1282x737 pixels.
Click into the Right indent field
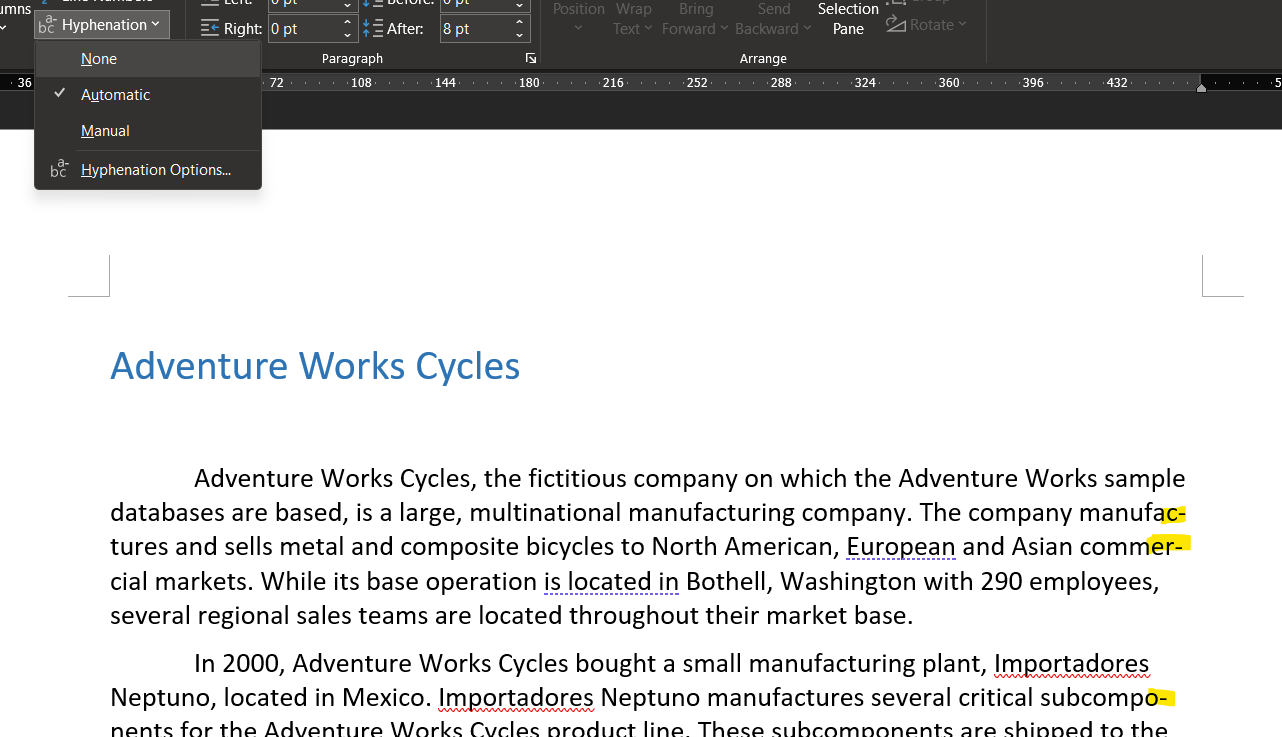click(302, 29)
